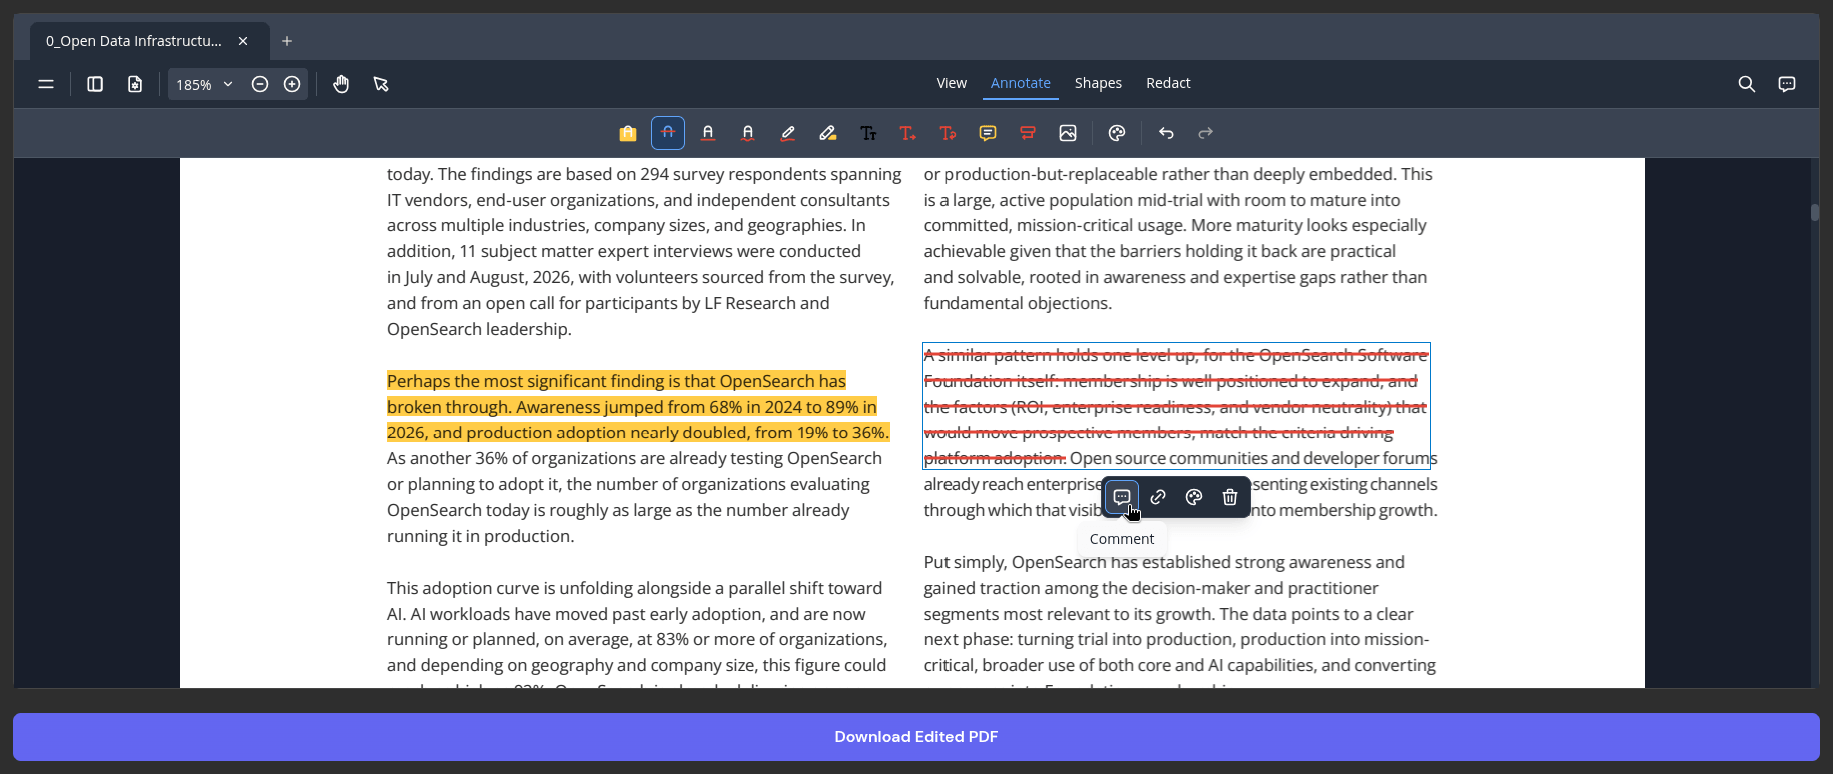Delete the selected strikethrough annotation
Image resolution: width=1833 pixels, height=774 pixels.
point(1230,497)
